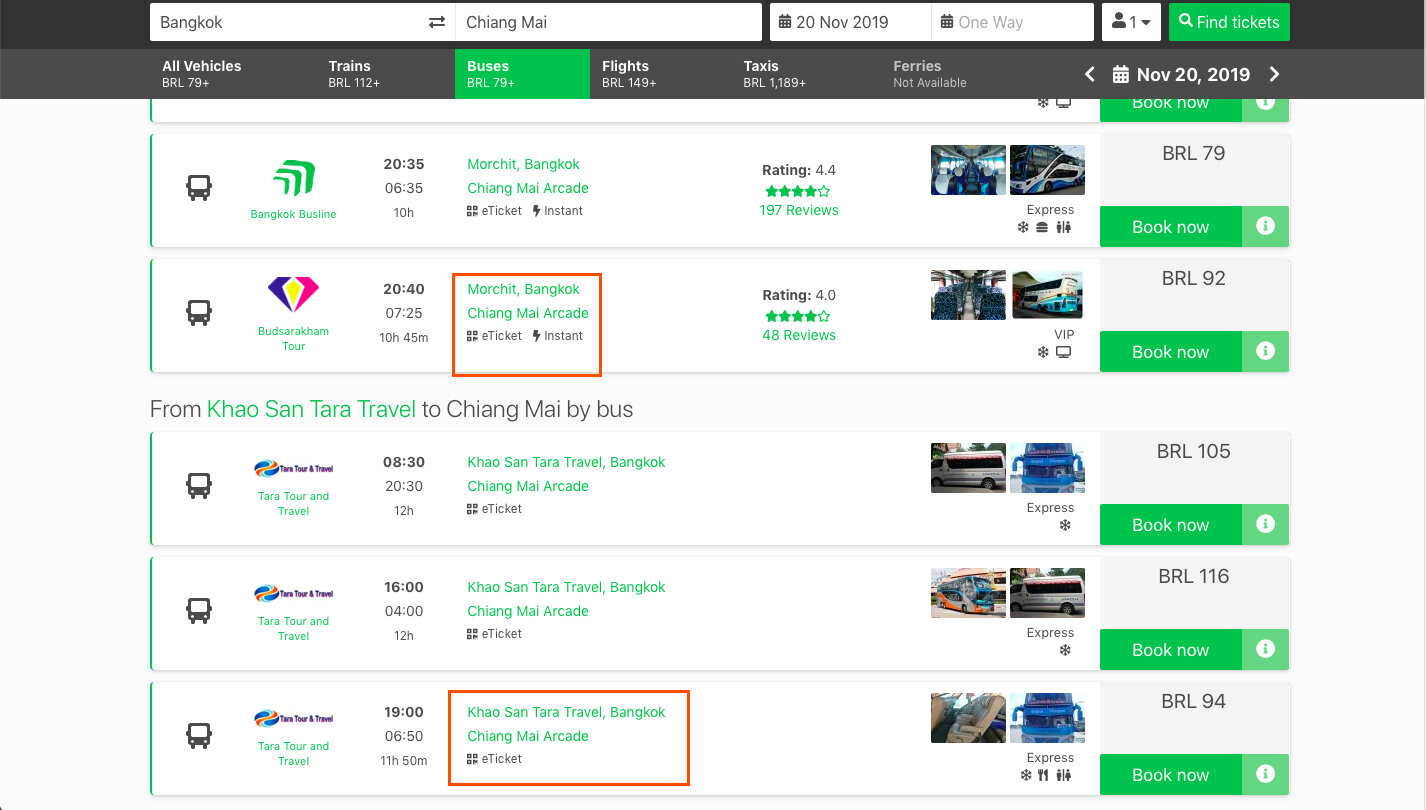View first bus photo for Bangkok Busline
The width and height of the screenshot is (1426, 810).
click(968, 170)
